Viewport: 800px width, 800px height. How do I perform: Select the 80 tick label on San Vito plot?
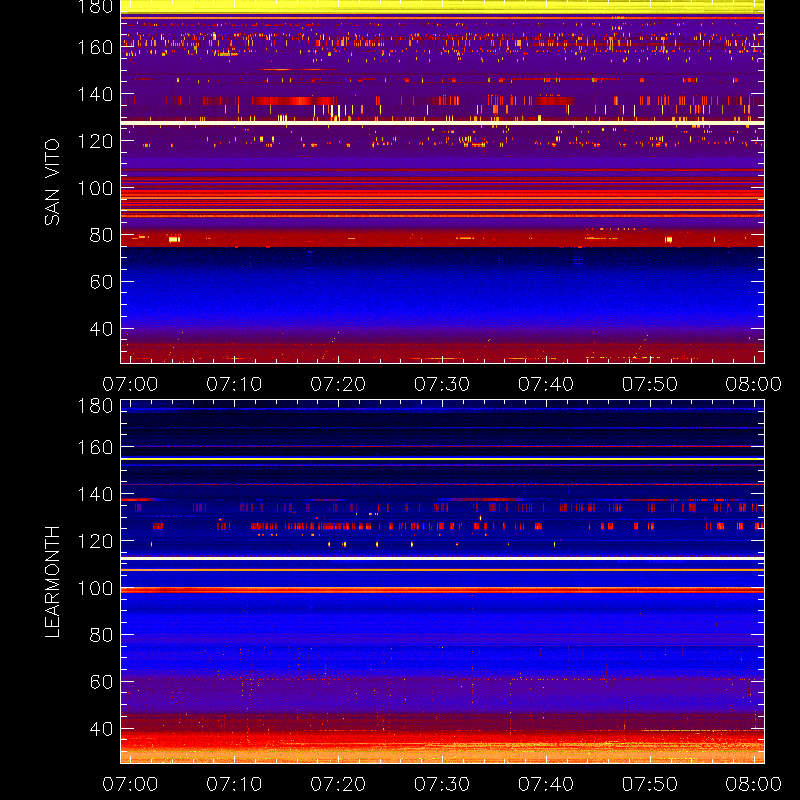point(101,235)
